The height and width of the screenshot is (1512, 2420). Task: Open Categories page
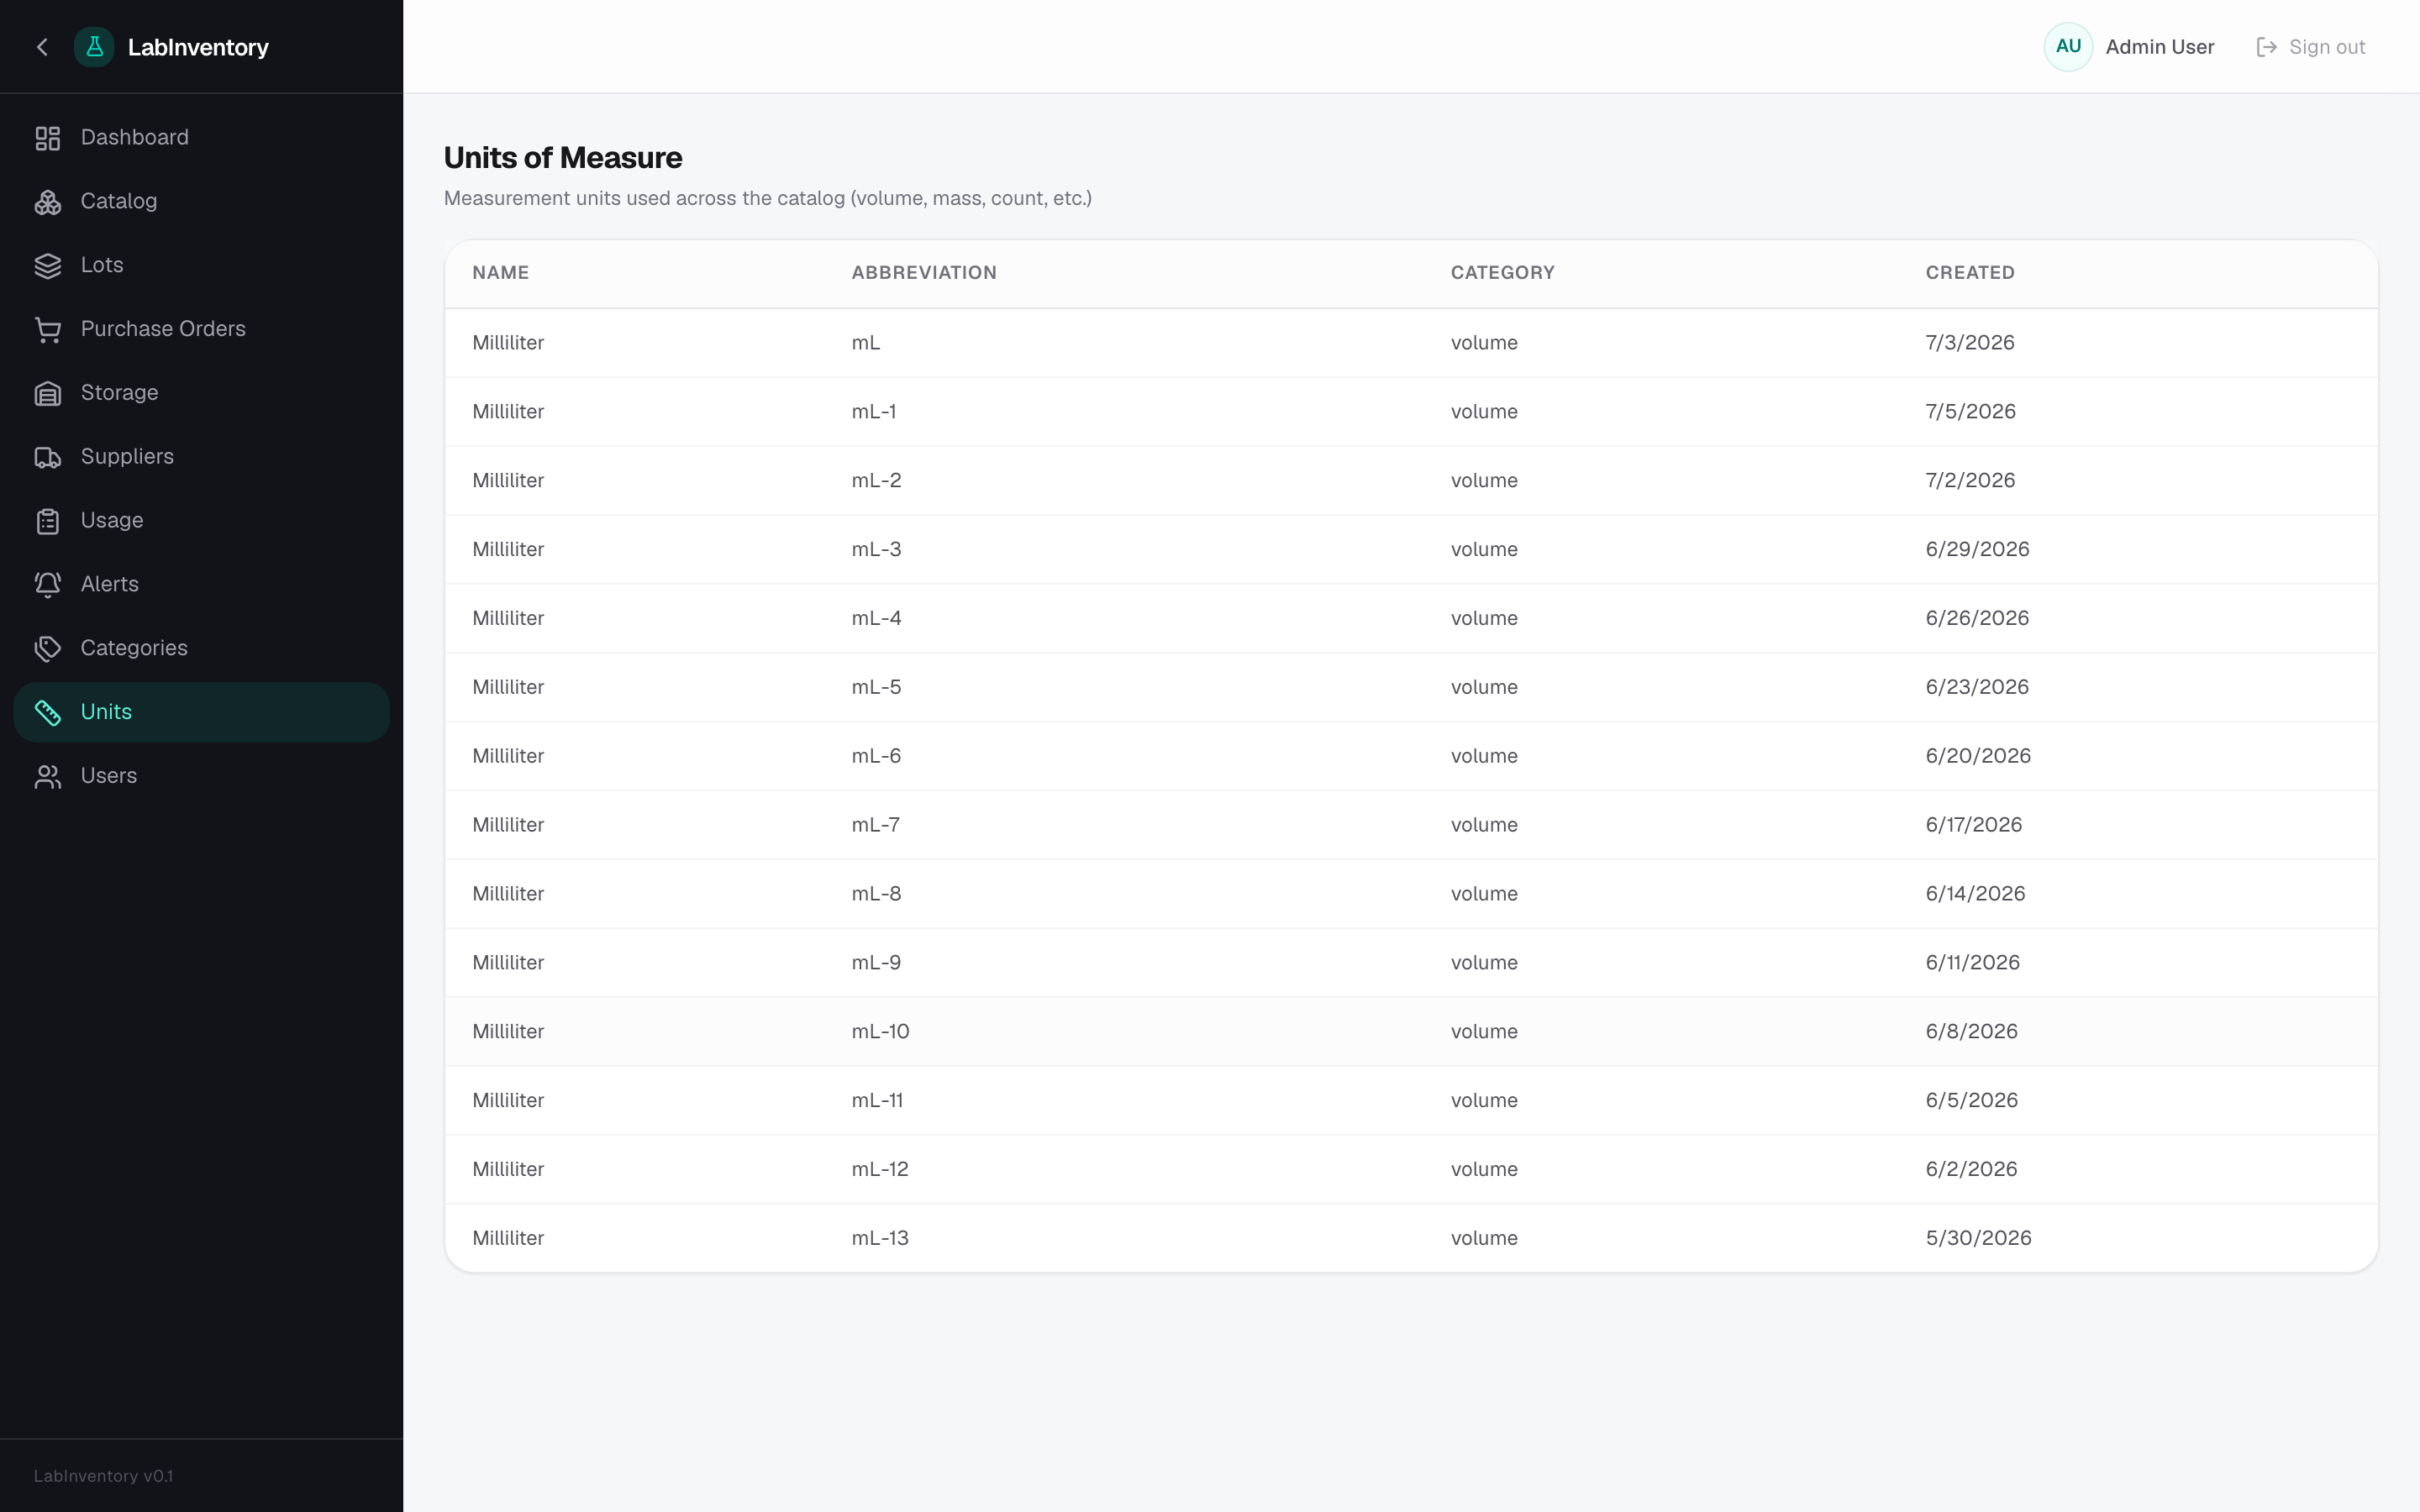coord(201,649)
